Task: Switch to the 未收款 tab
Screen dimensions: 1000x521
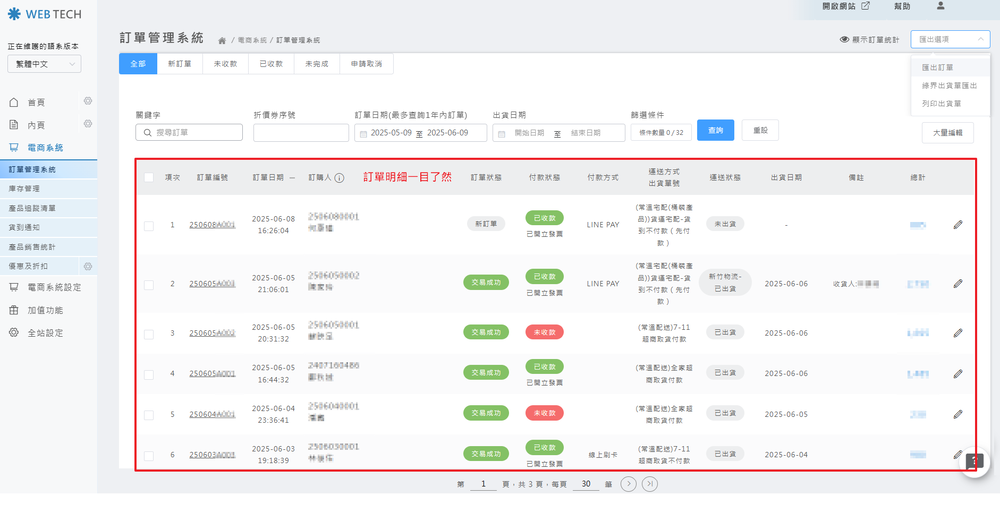Action: pos(226,64)
